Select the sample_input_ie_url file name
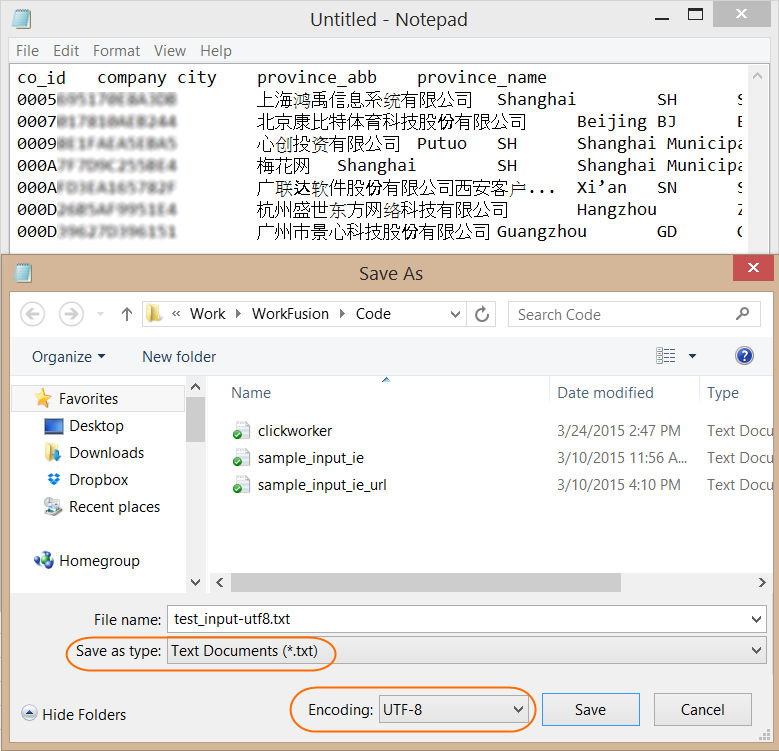 (322, 485)
